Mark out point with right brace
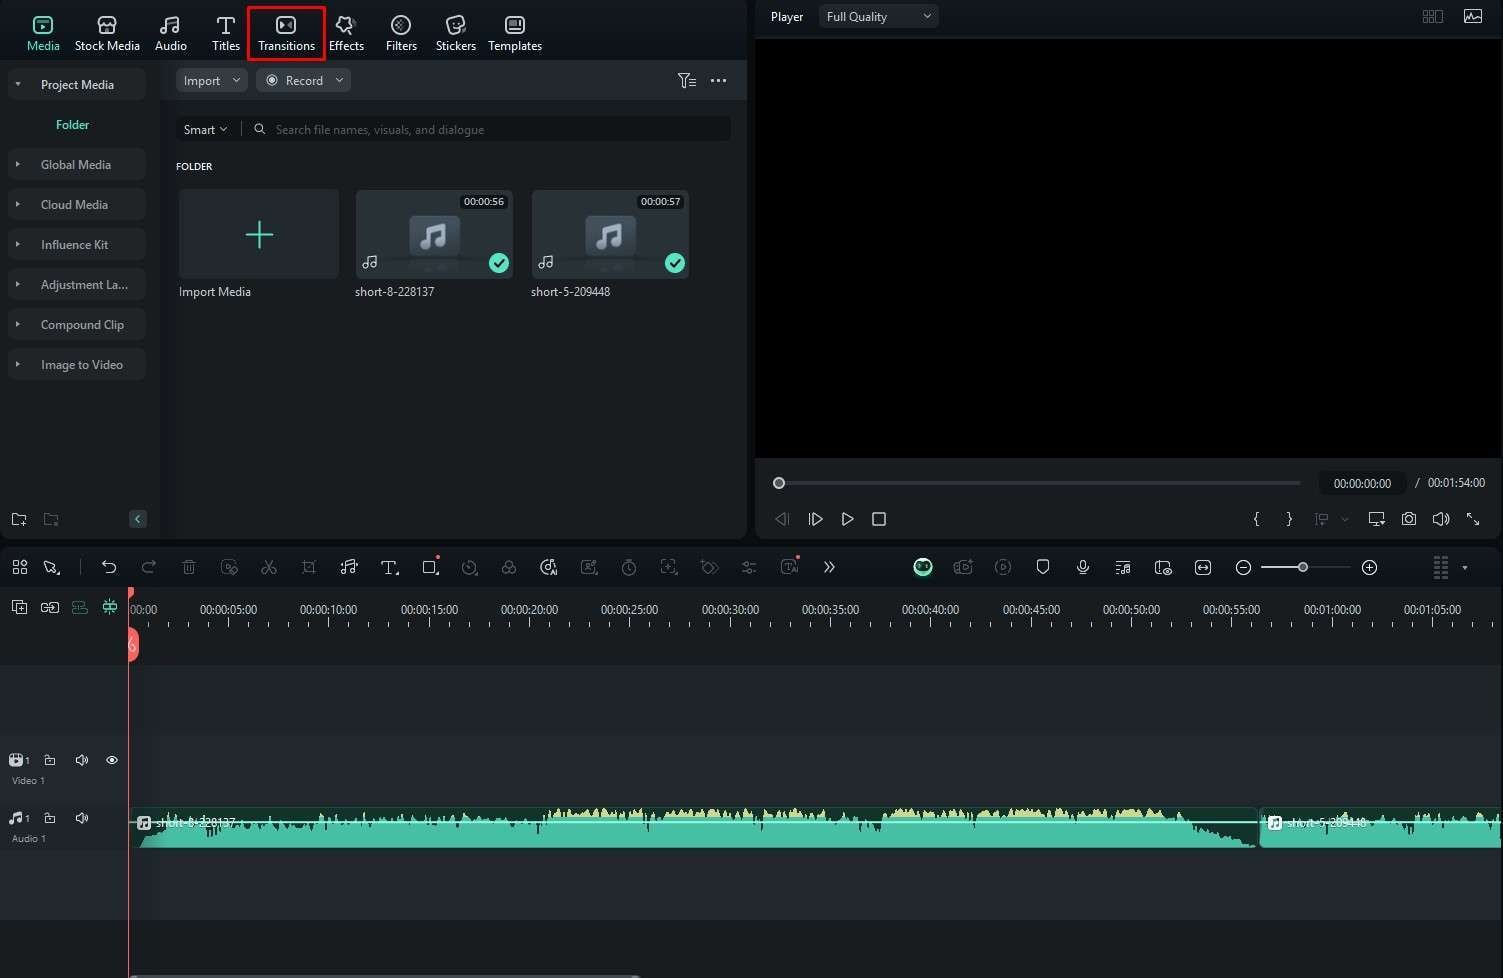Viewport: 1503px width, 978px height. (1289, 519)
